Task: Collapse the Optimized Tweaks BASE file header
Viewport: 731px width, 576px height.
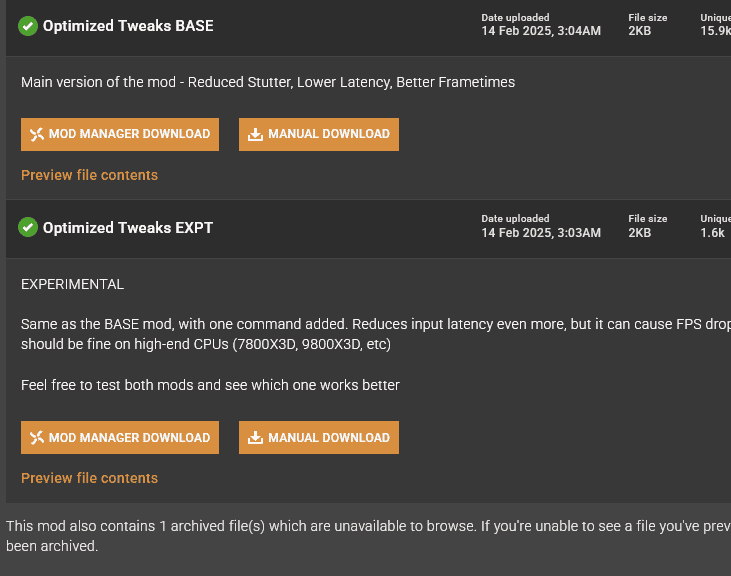Action: (368, 28)
